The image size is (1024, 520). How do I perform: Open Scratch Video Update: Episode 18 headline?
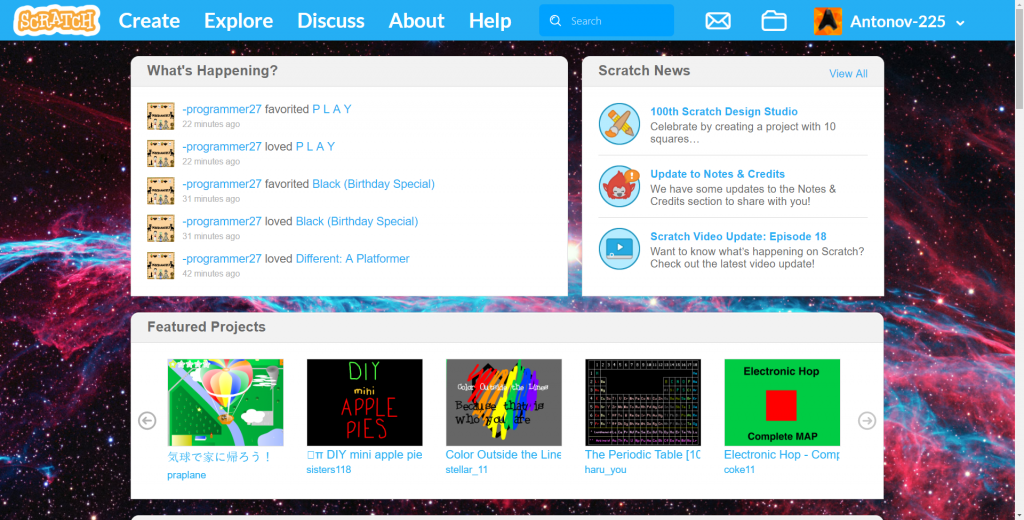point(738,236)
